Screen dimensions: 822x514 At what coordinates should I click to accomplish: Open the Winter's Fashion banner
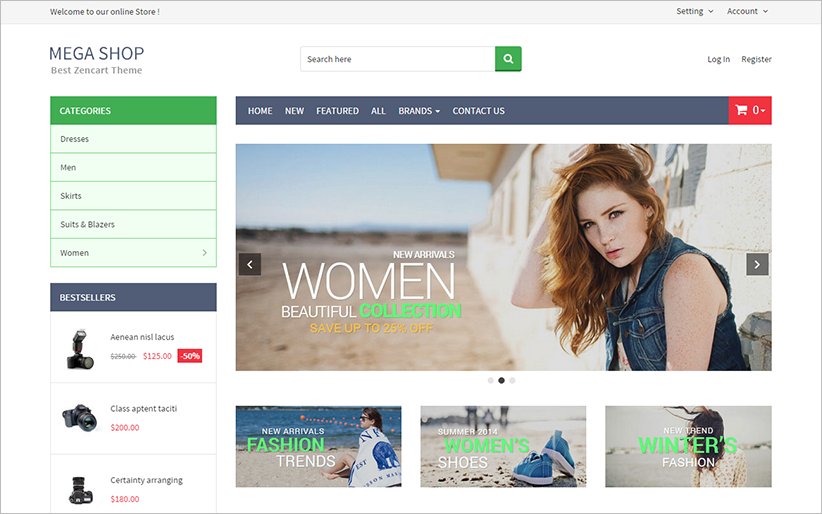[688, 446]
